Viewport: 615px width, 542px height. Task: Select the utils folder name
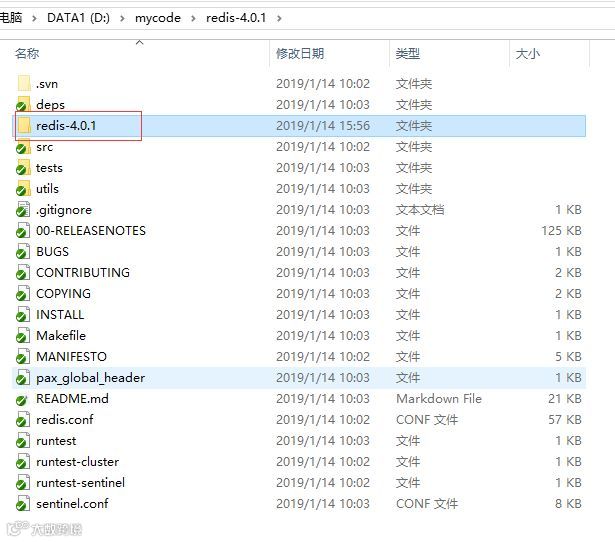coord(47,189)
